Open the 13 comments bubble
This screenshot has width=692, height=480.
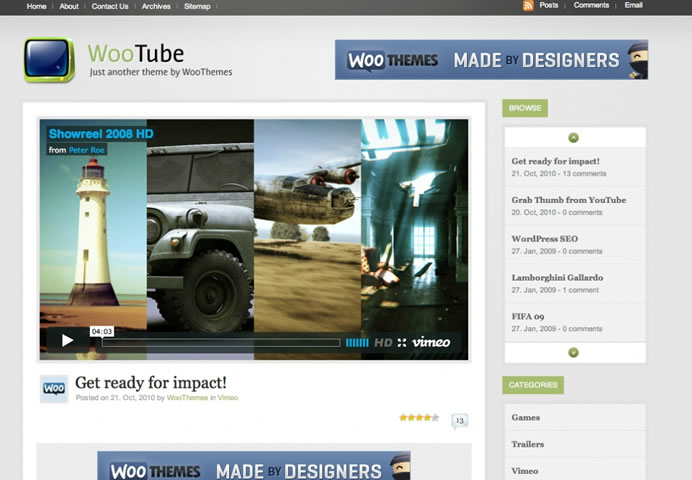click(459, 421)
